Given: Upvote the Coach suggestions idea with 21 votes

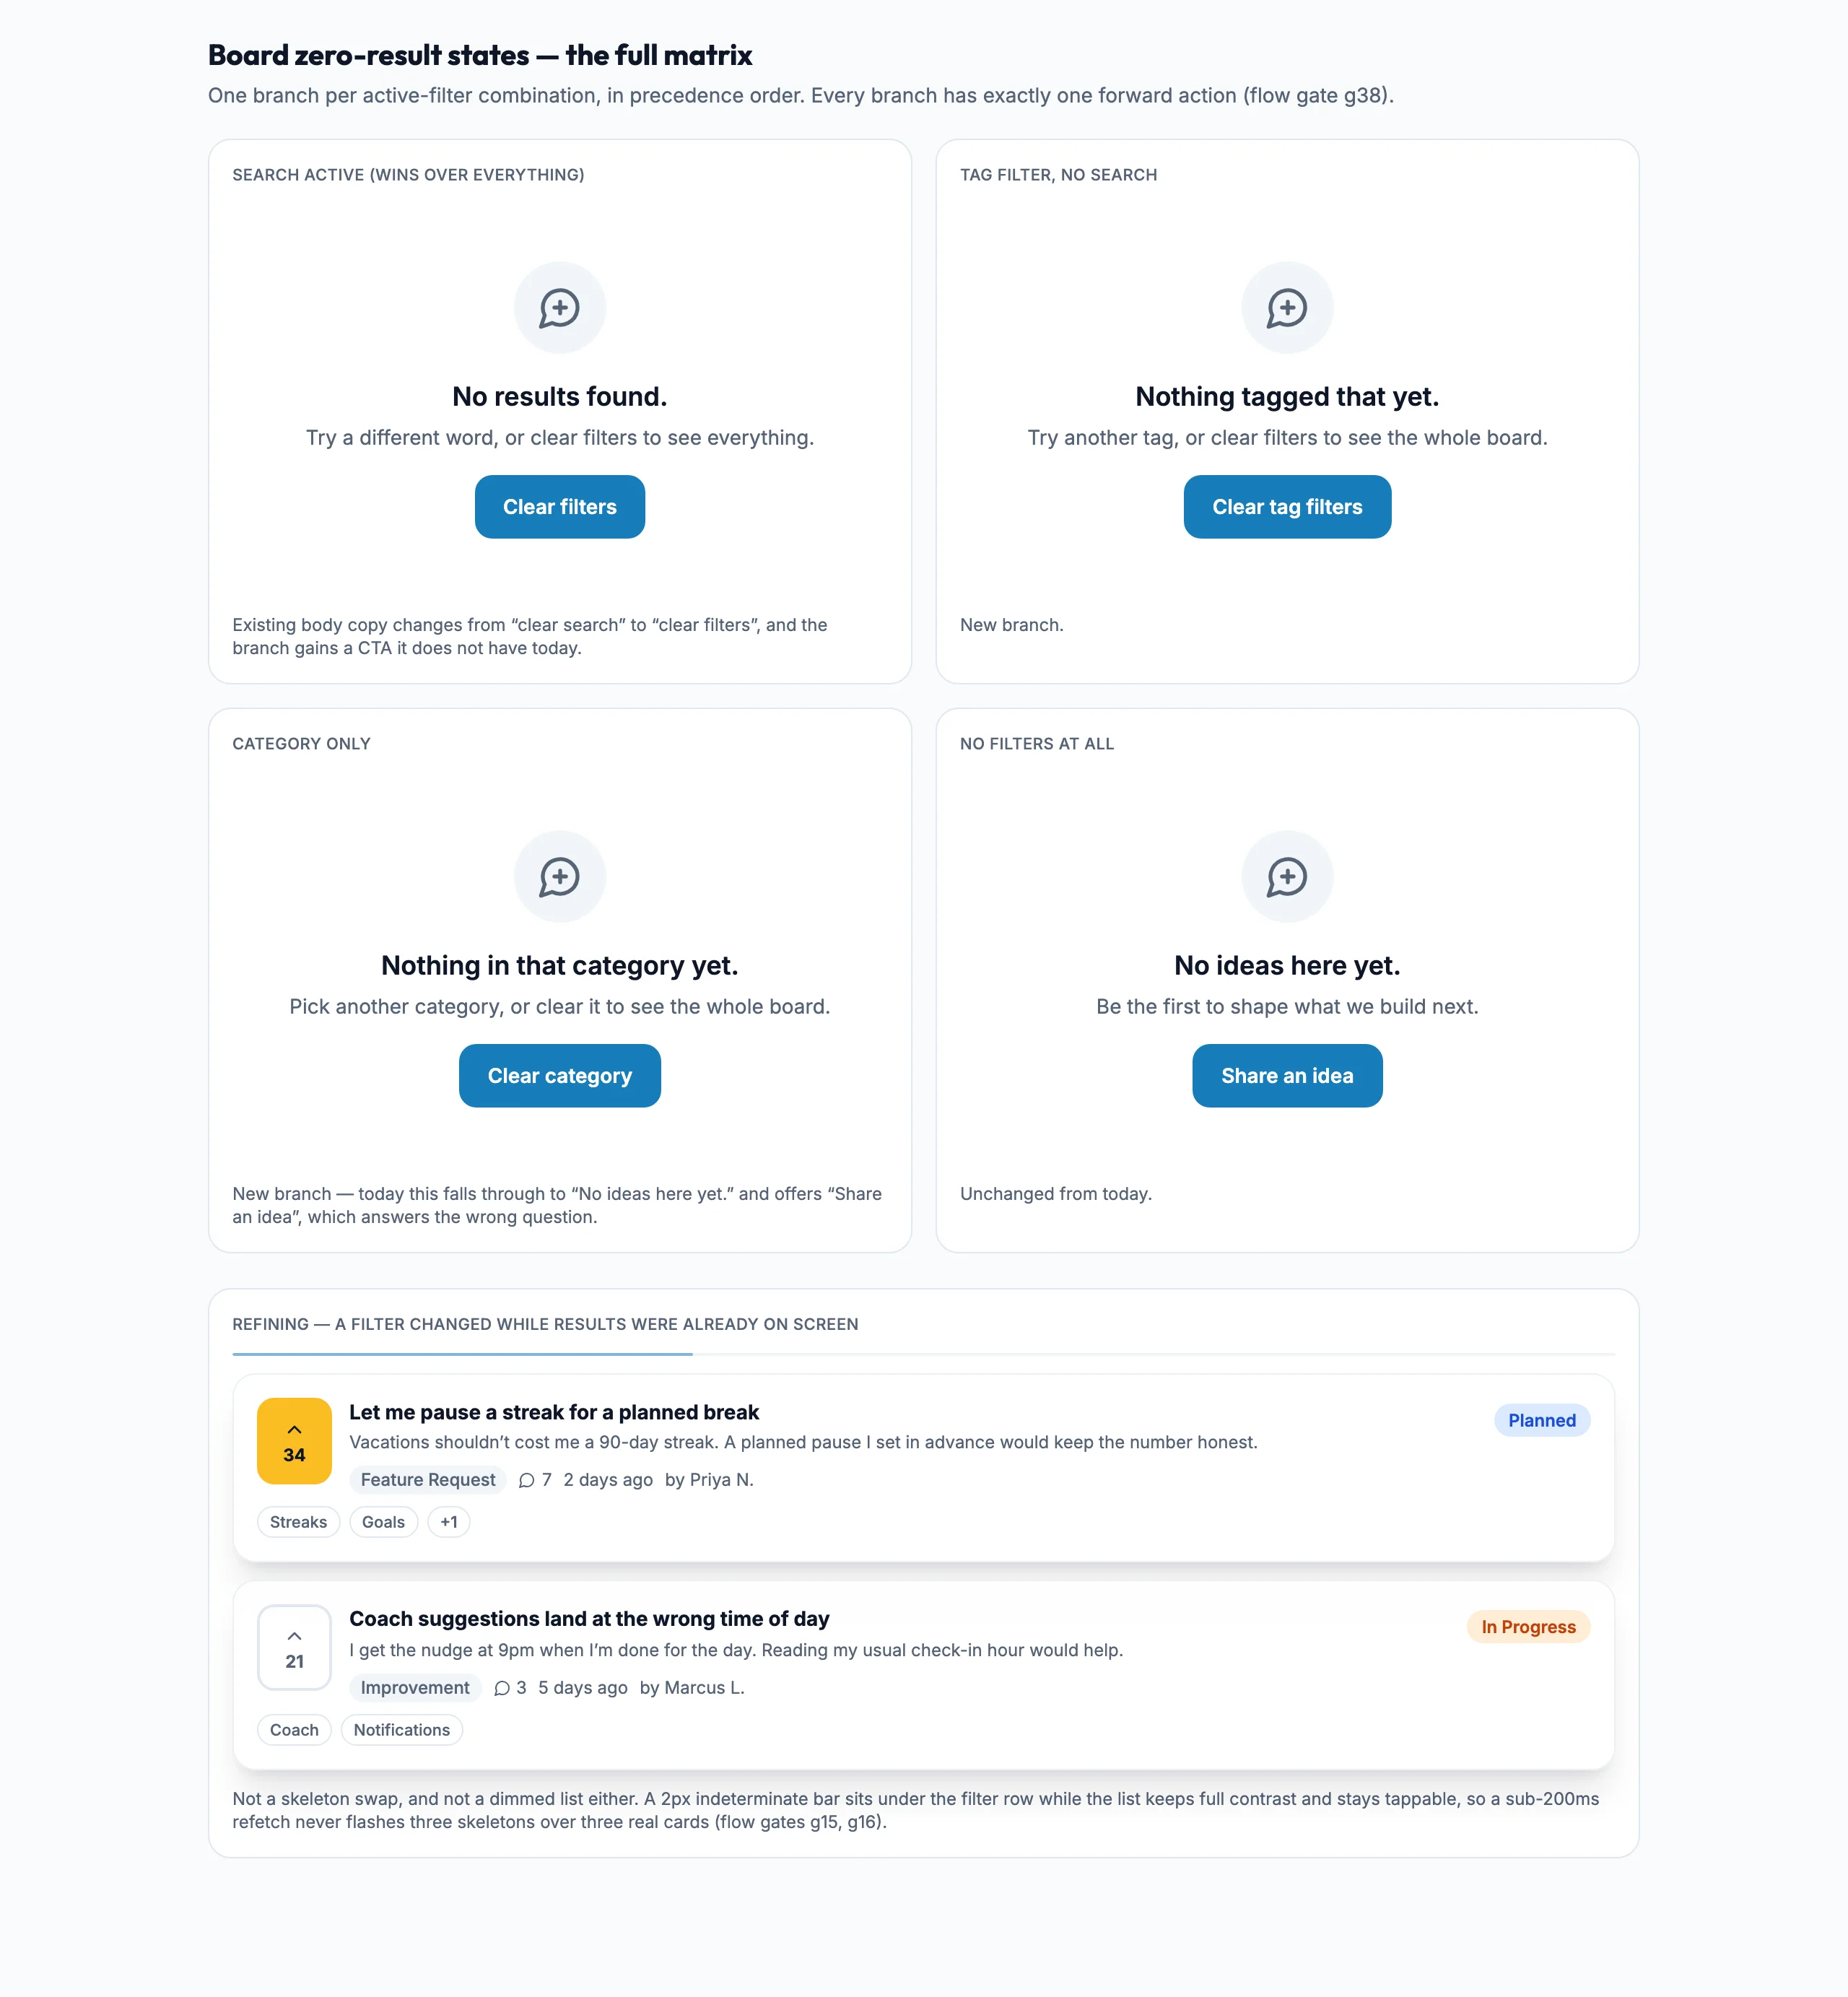Looking at the screenshot, I should pyautogui.click(x=294, y=1648).
